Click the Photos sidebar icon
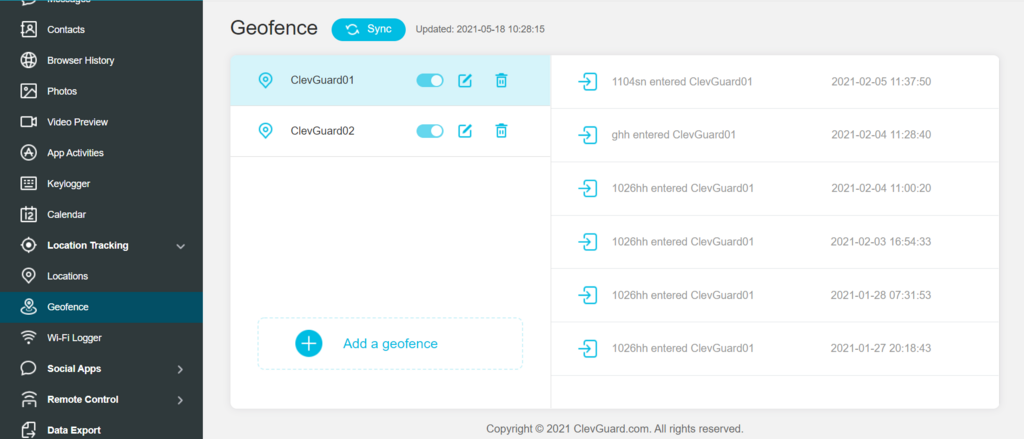Image resolution: width=1024 pixels, height=439 pixels. click(x=29, y=91)
